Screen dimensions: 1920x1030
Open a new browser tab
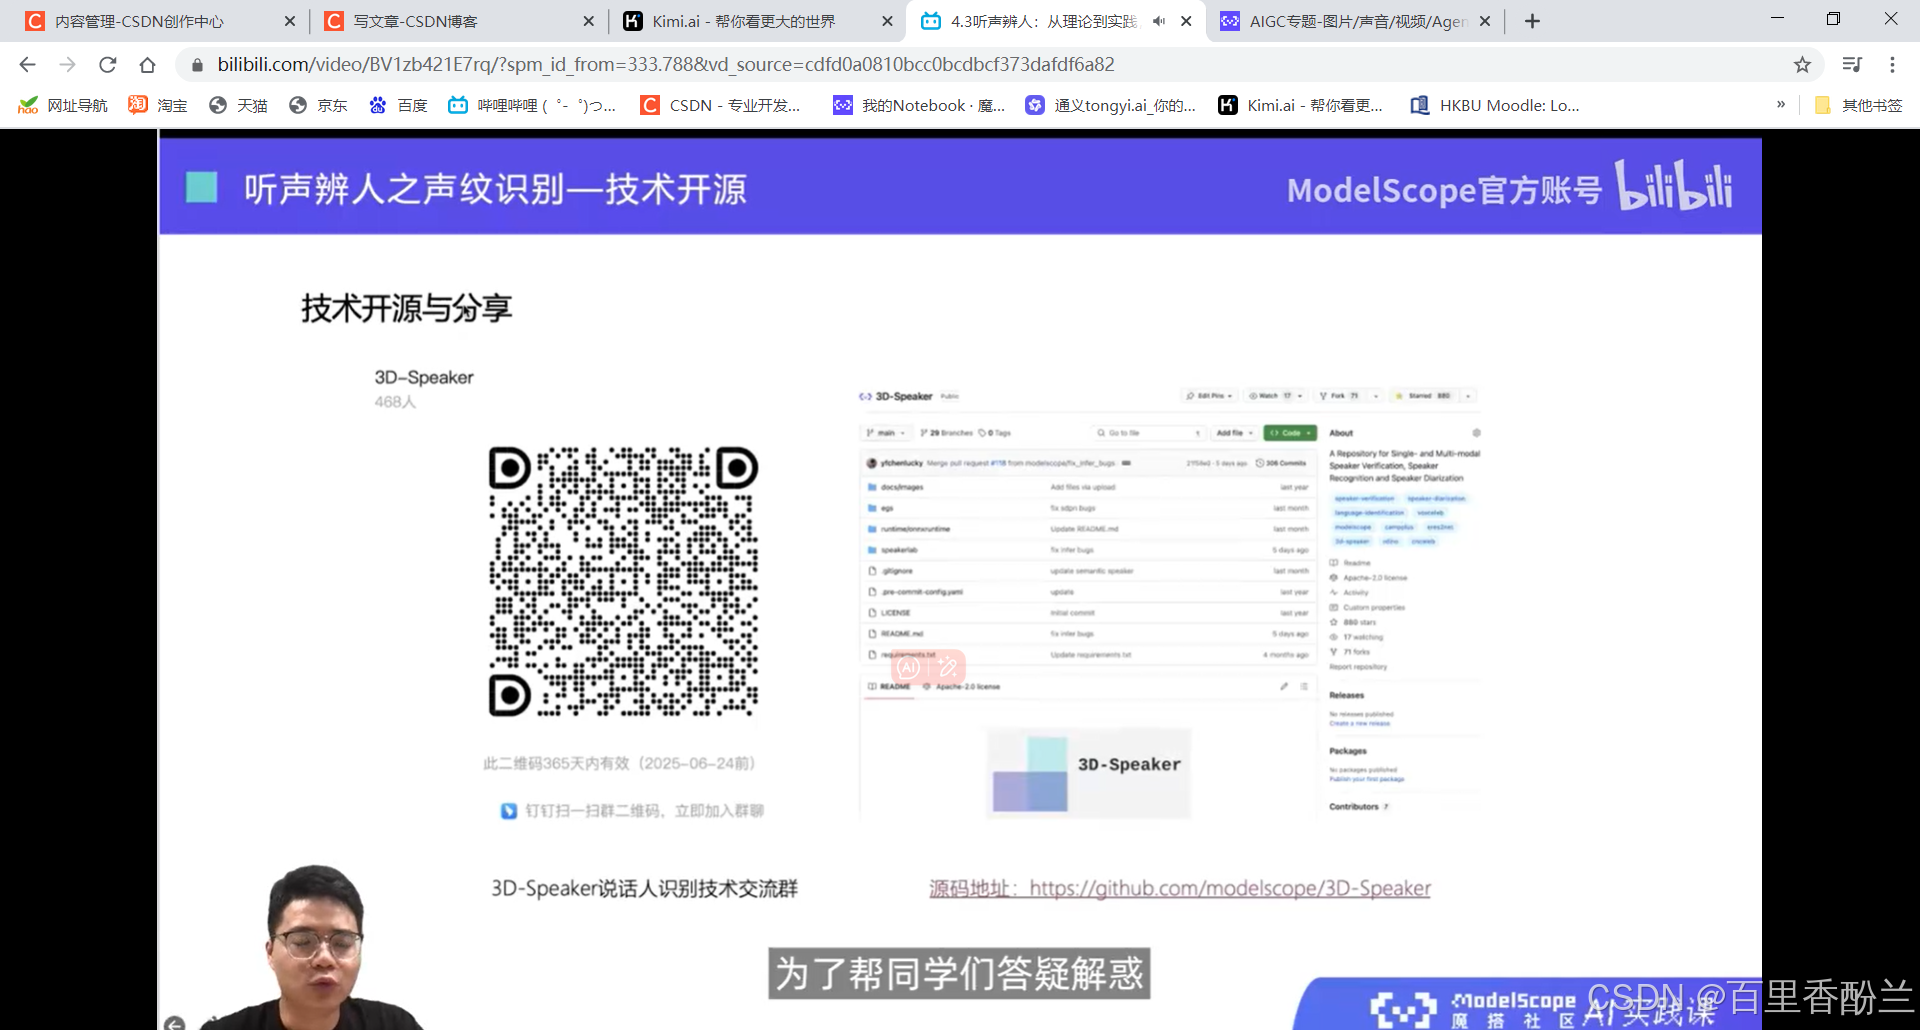(x=1532, y=21)
